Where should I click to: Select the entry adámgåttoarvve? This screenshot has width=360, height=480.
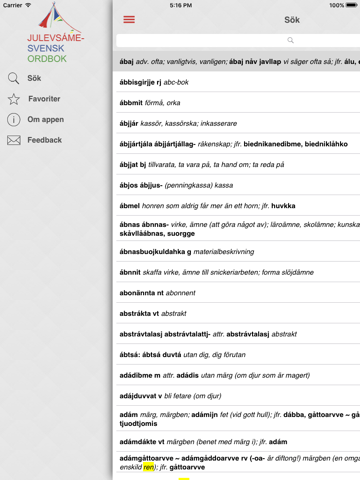click(237, 462)
